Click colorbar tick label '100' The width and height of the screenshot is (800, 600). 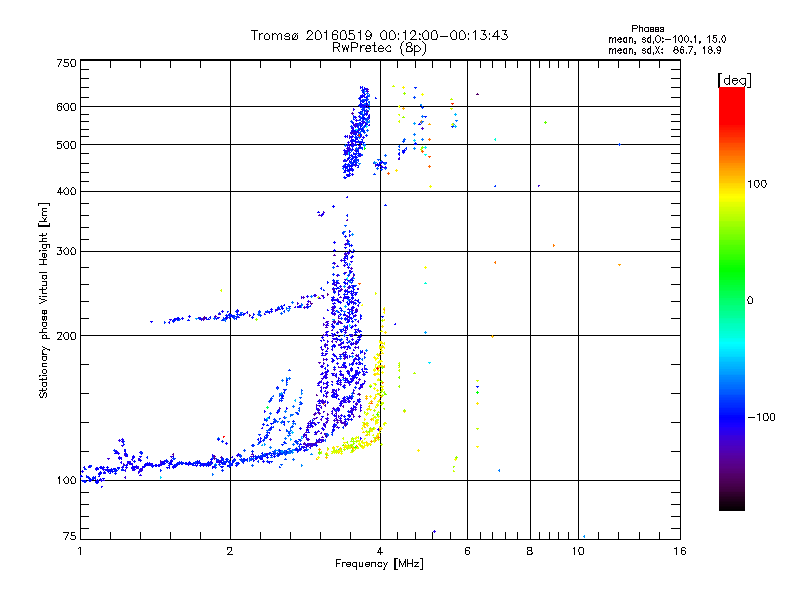tap(757, 184)
